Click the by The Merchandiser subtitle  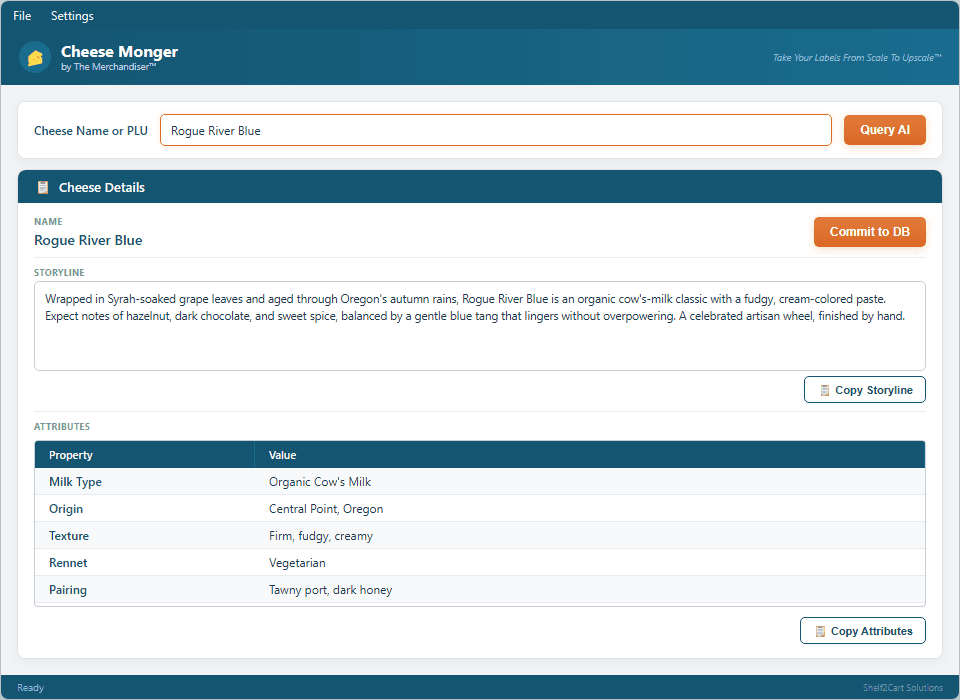point(108,67)
